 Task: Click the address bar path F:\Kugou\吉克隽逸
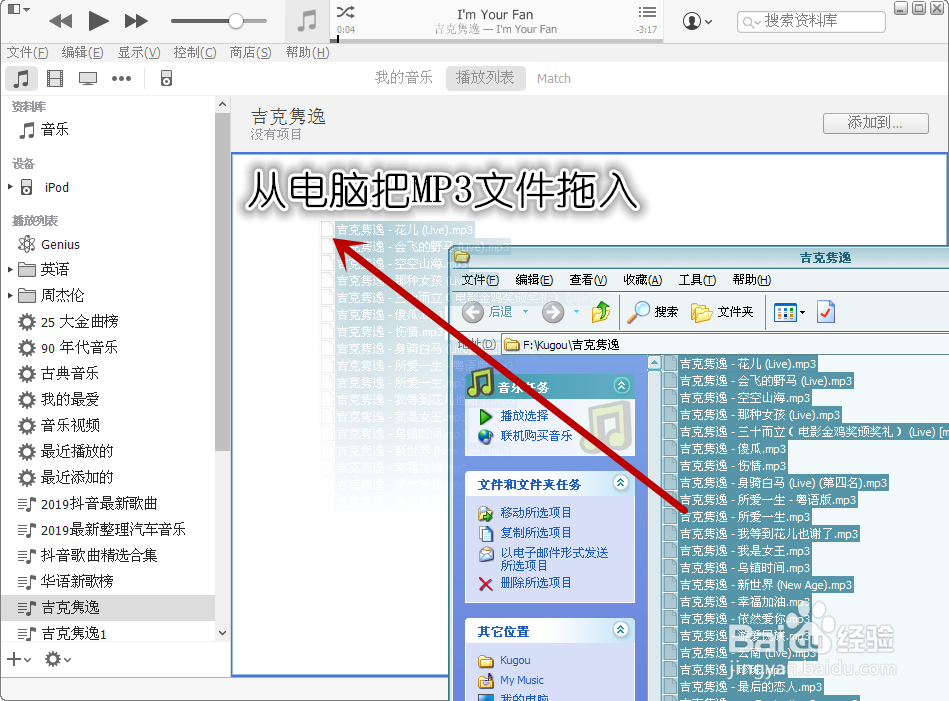pyautogui.click(x=571, y=345)
